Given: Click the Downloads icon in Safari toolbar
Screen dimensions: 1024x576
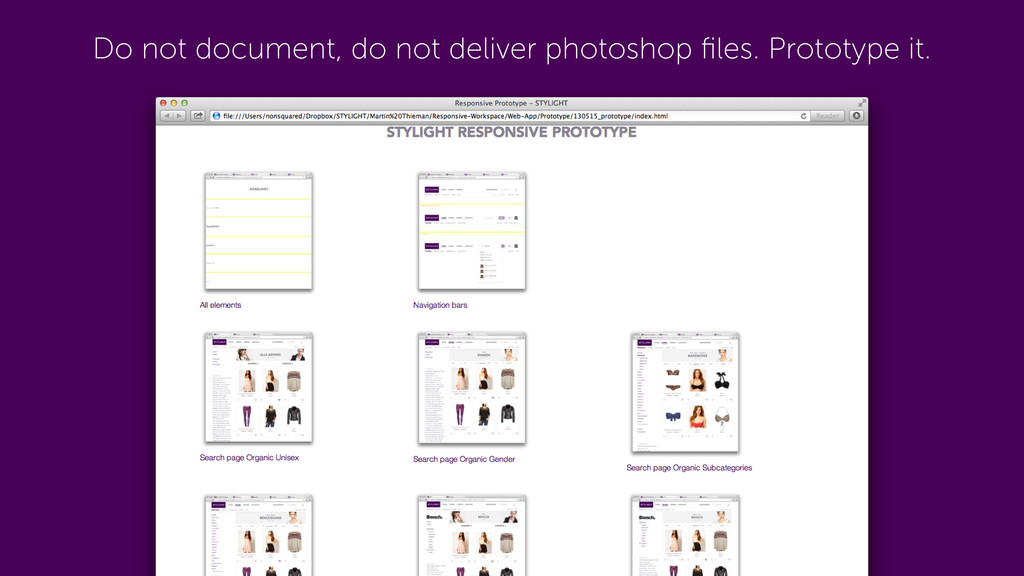Looking at the screenshot, I should pyautogui.click(x=856, y=116).
